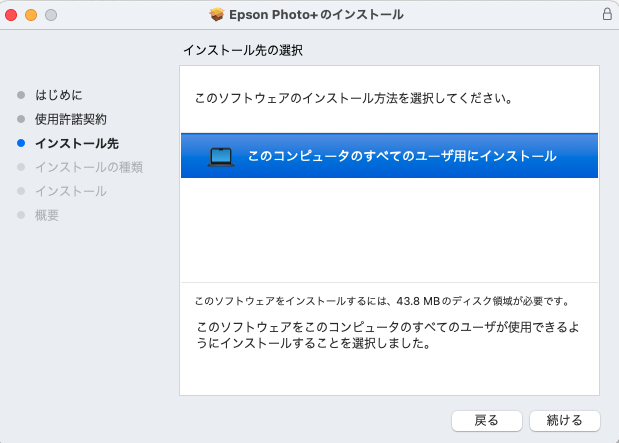Image resolution: width=619 pixels, height=443 pixels.
Task: Click the laptop computer icon
Action: (x=221, y=157)
